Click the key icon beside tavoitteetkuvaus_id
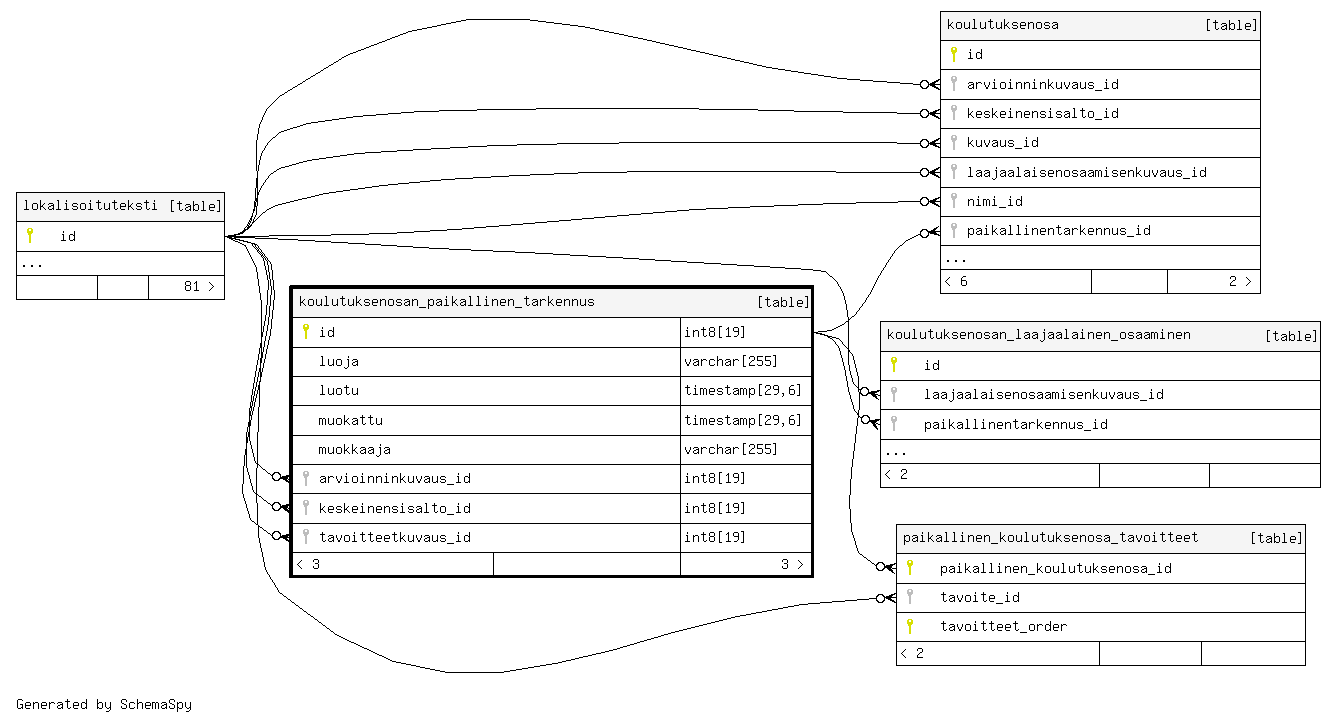The height and width of the screenshot is (723, 1336). [x=306, y=537]
